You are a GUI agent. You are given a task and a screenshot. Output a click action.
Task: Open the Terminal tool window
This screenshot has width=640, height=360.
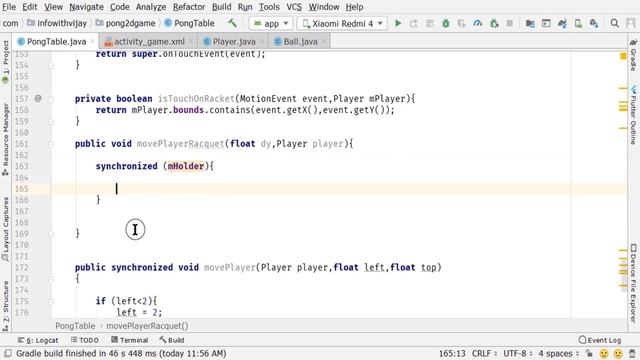coord(129,340)
